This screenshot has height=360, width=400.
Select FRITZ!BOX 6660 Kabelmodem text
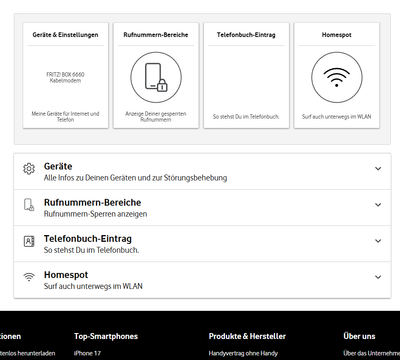(x=65, y=77)
